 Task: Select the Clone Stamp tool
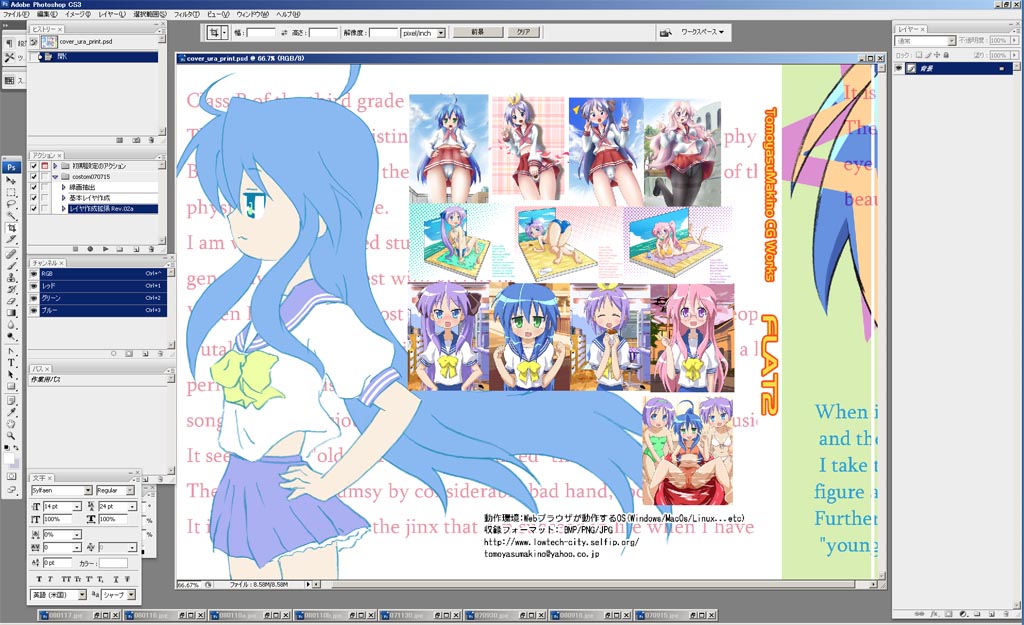11,278
